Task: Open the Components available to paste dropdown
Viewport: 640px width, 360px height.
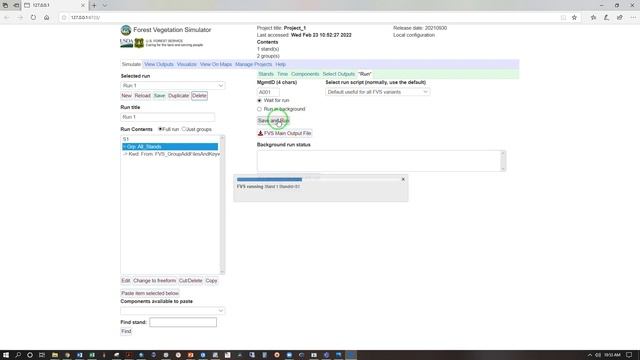Action: click(x=173, y=311)
